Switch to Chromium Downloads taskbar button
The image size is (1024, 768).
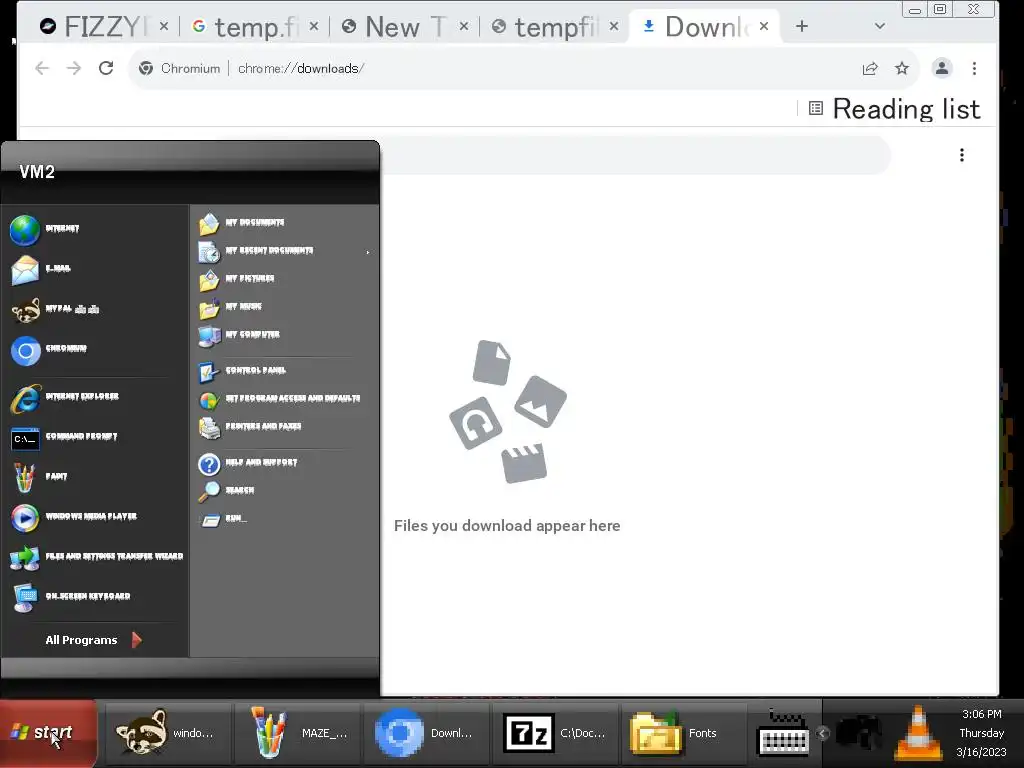coord(426,733)
